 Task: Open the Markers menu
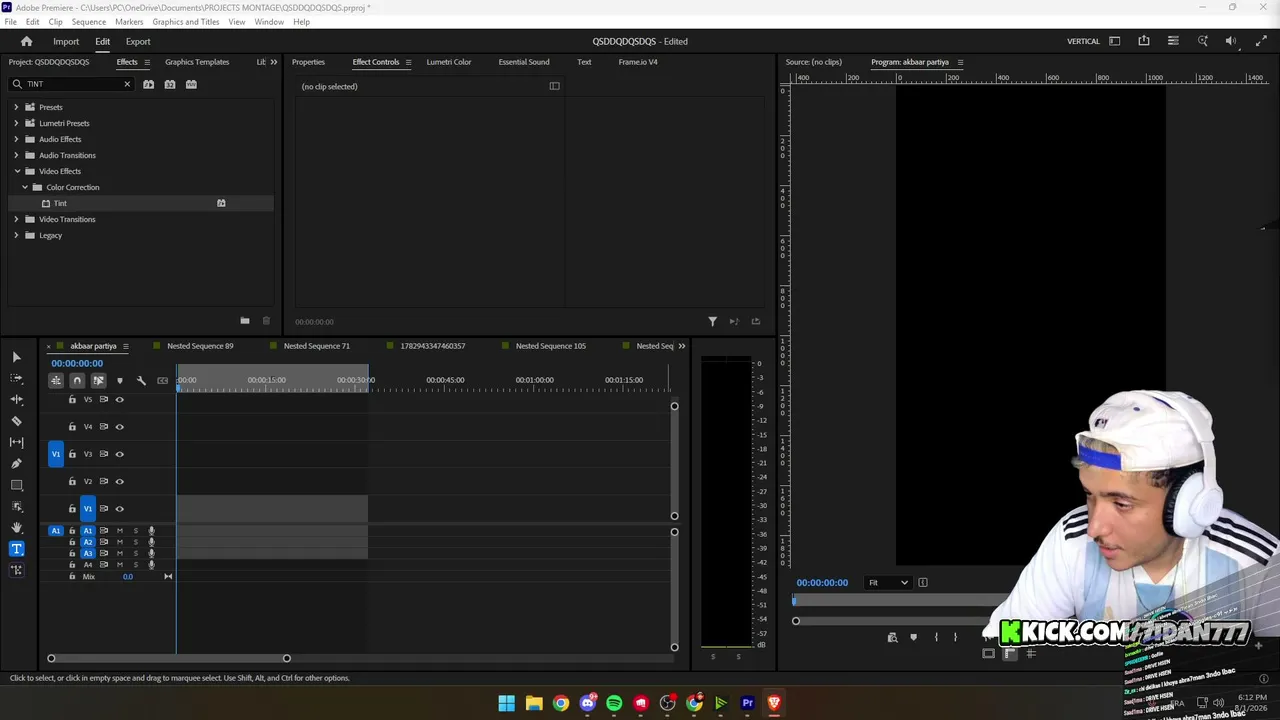[129, 21]
